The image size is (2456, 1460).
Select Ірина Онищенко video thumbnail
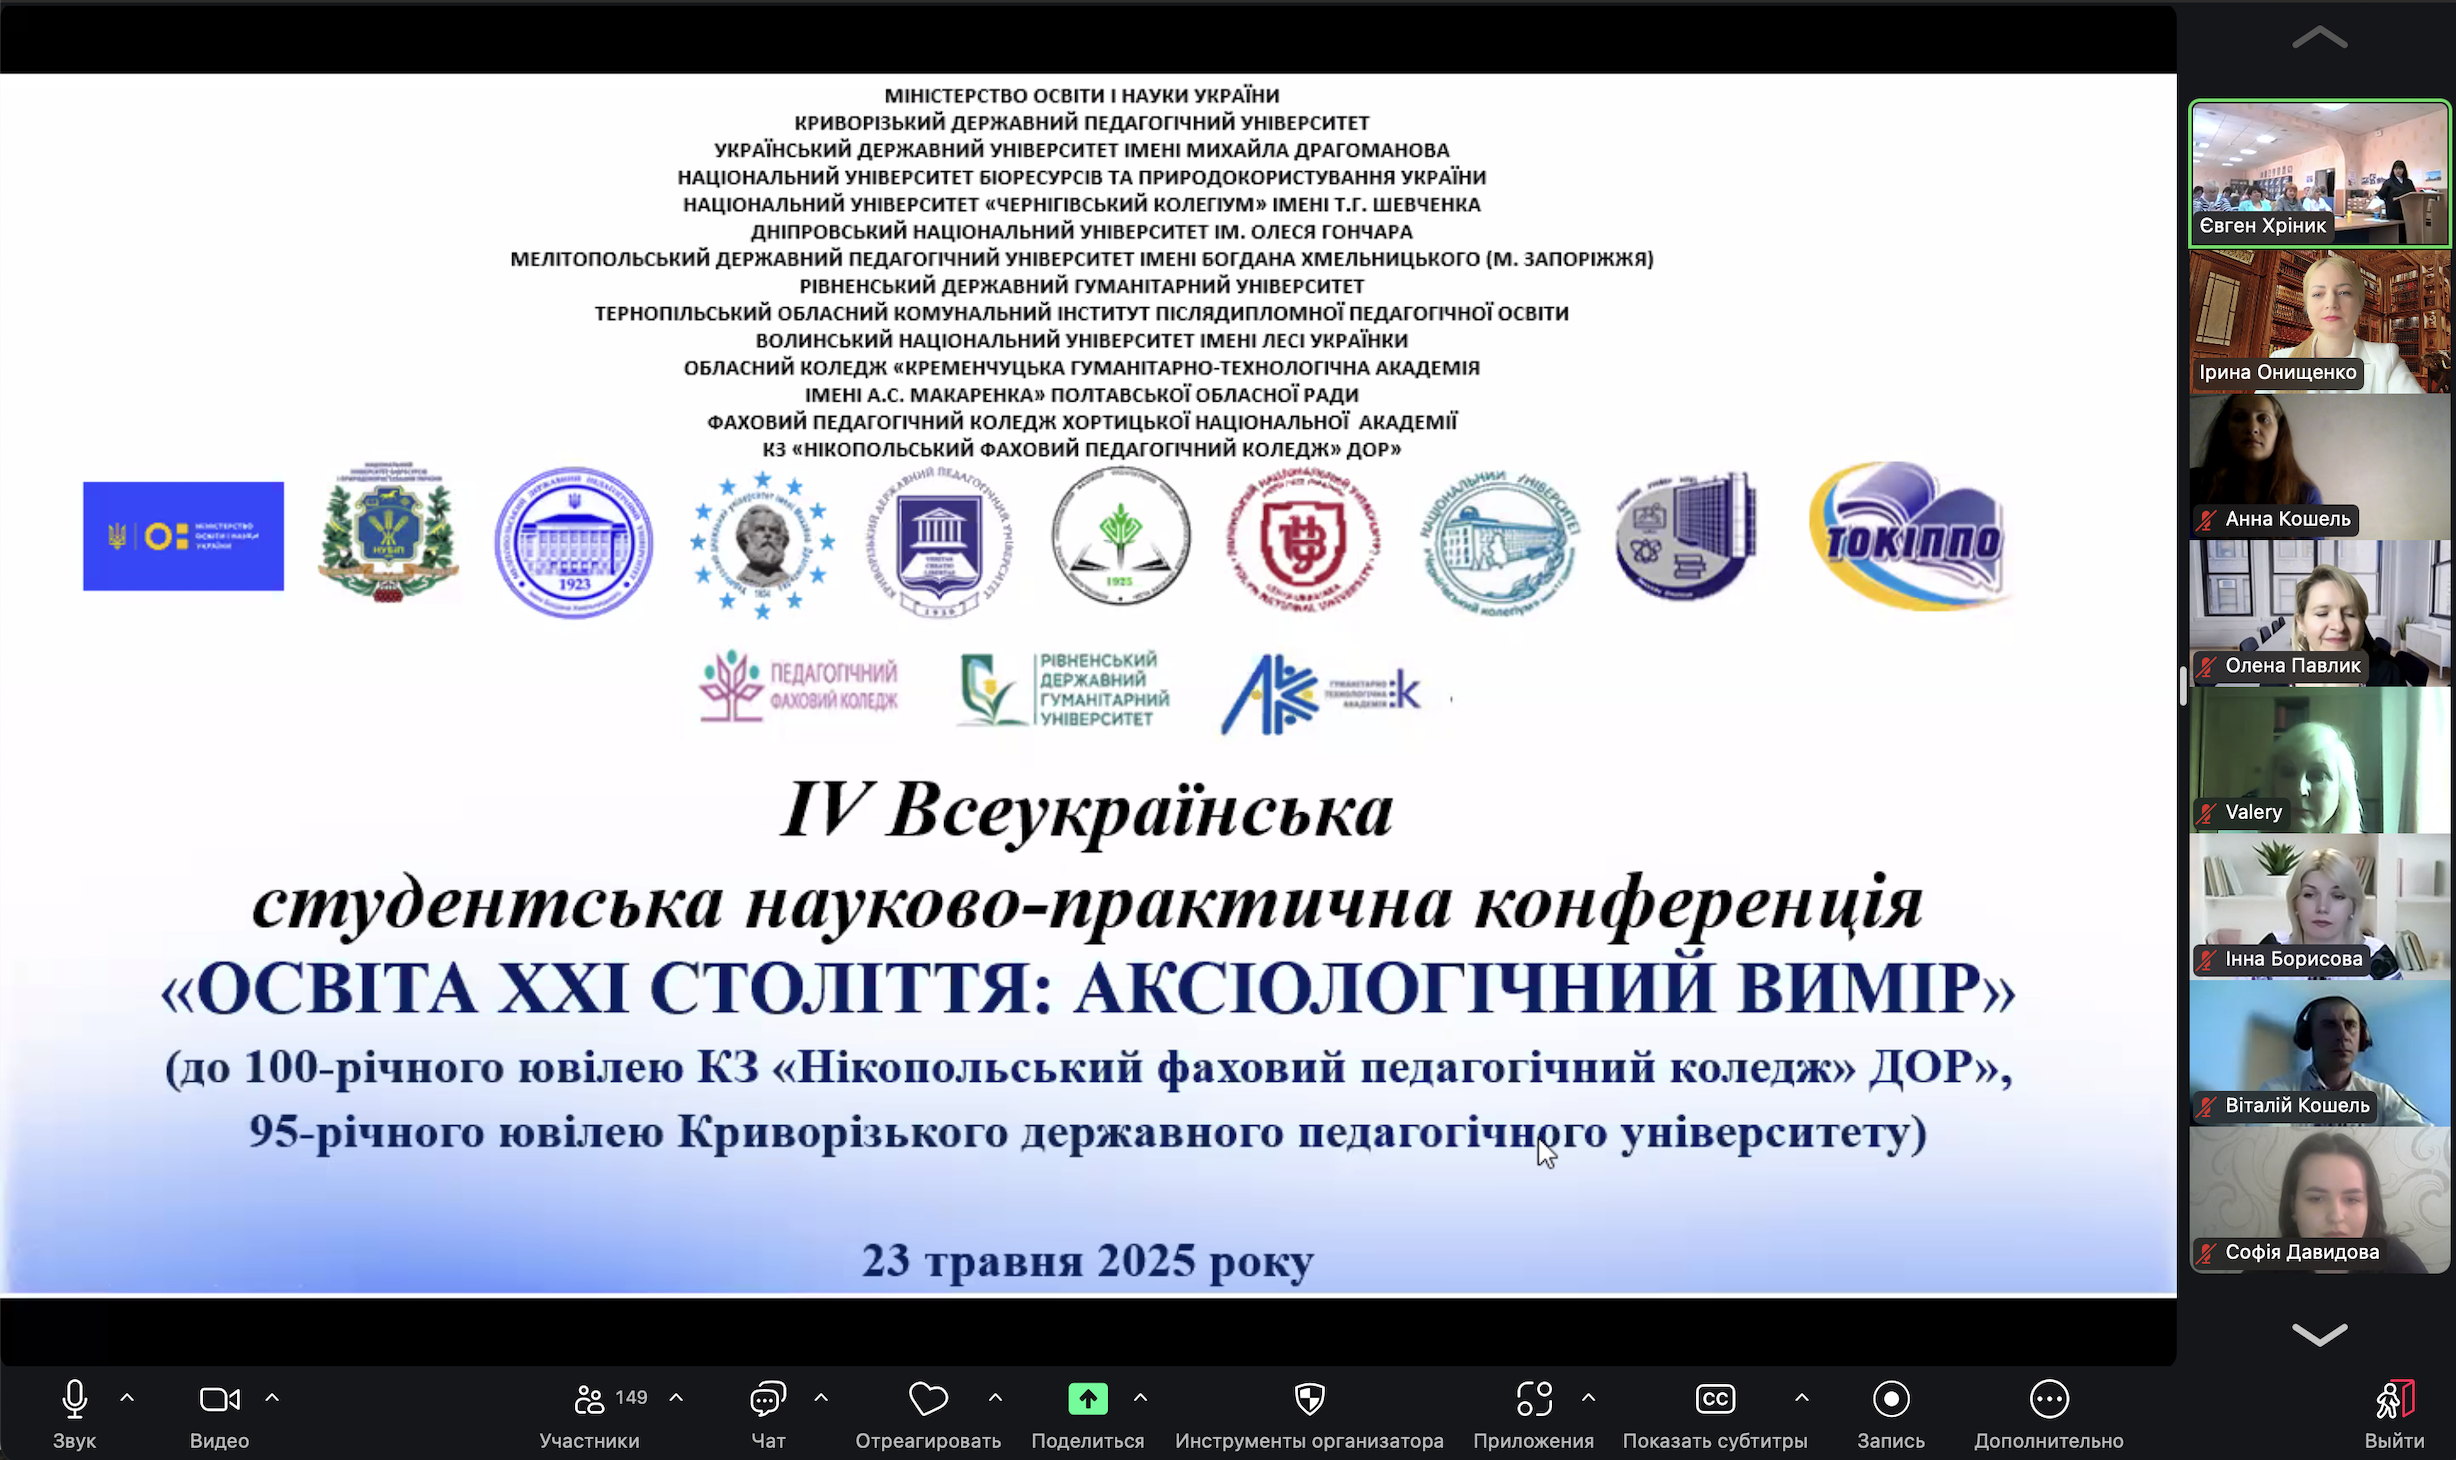2319,320
